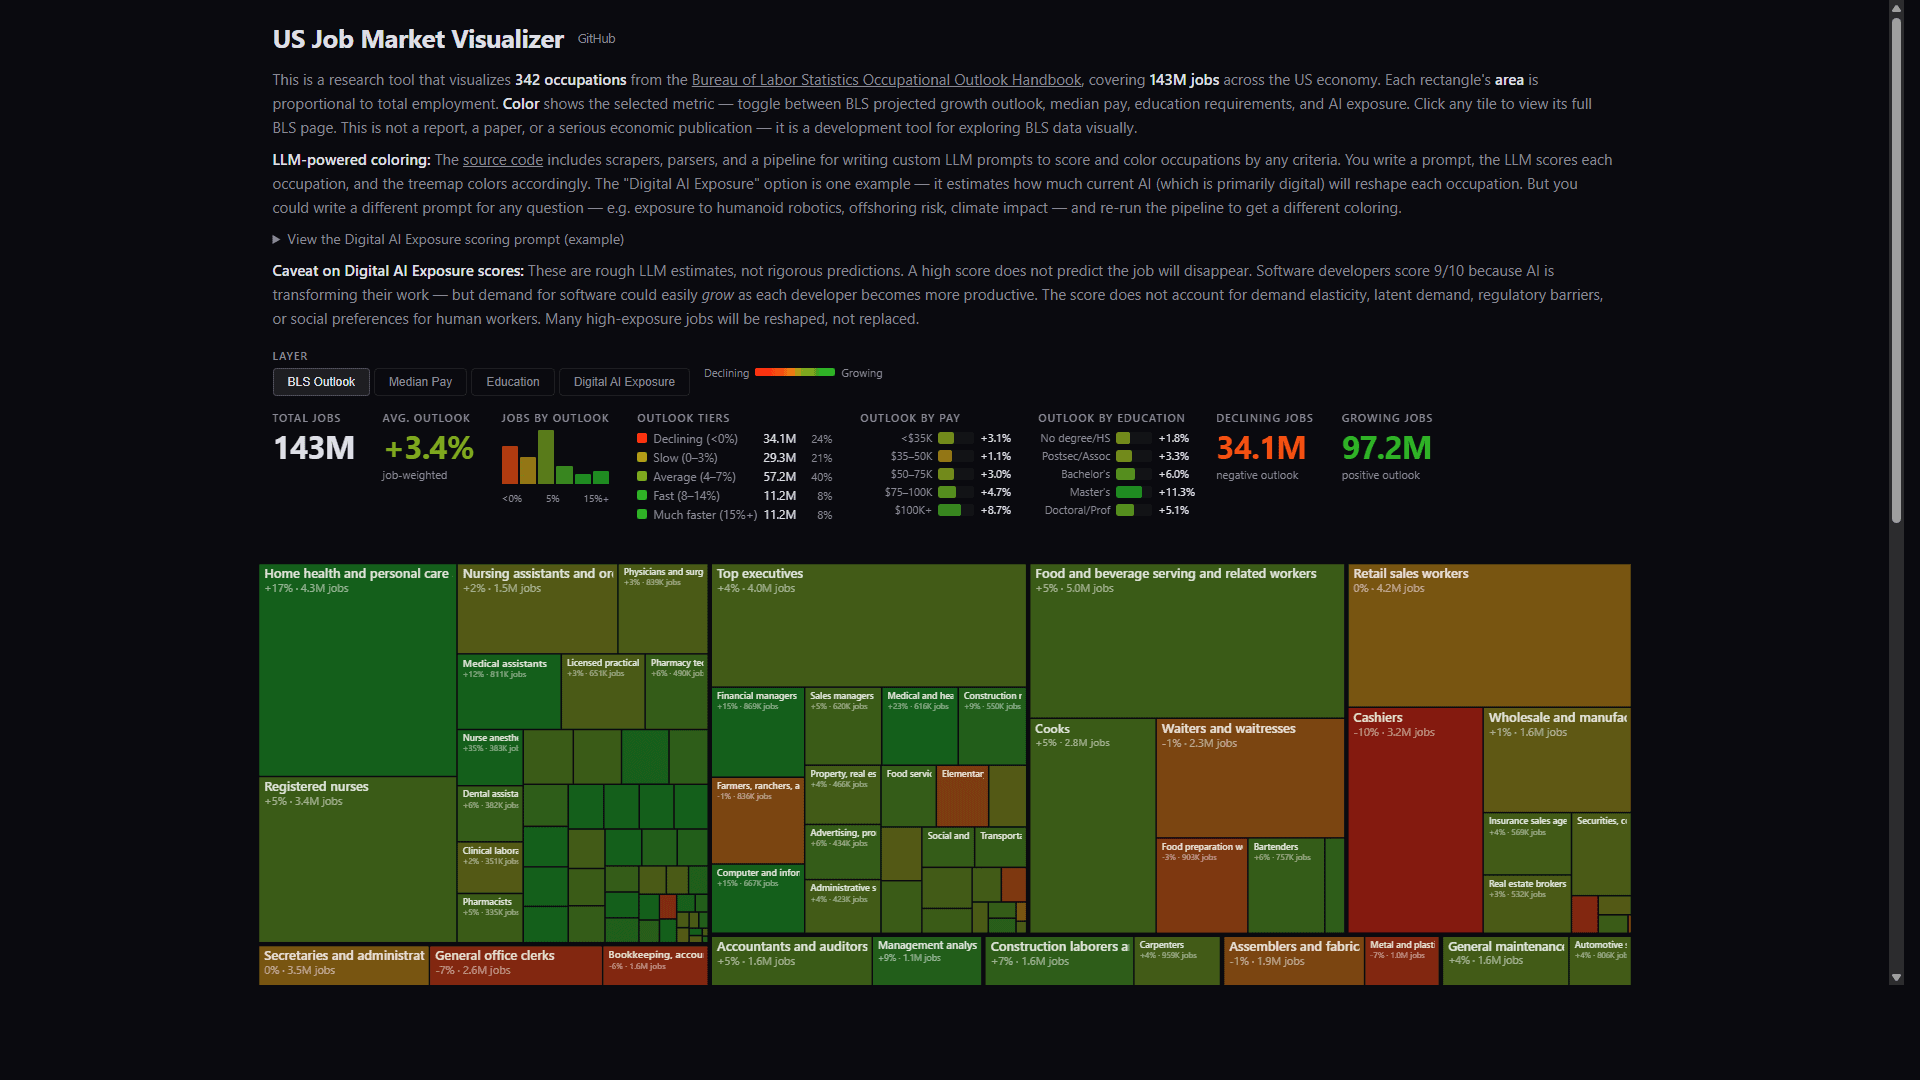
Task: Open the Bureau of Labor Statistics Handbook link
Action: click(886, 80)
